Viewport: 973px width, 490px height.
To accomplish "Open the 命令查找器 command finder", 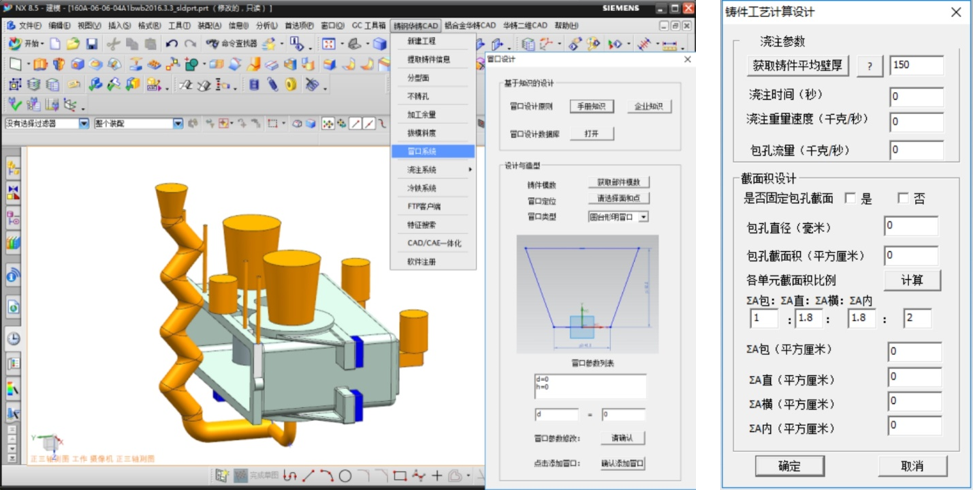I will pyautogui.click(x=231, y=44).
